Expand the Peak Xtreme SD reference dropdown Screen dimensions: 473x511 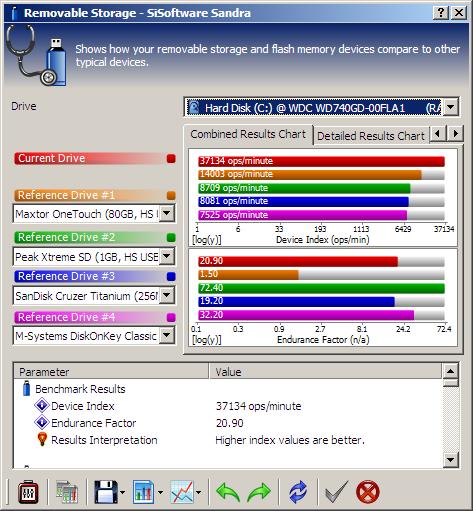click(x=167, y=256)
